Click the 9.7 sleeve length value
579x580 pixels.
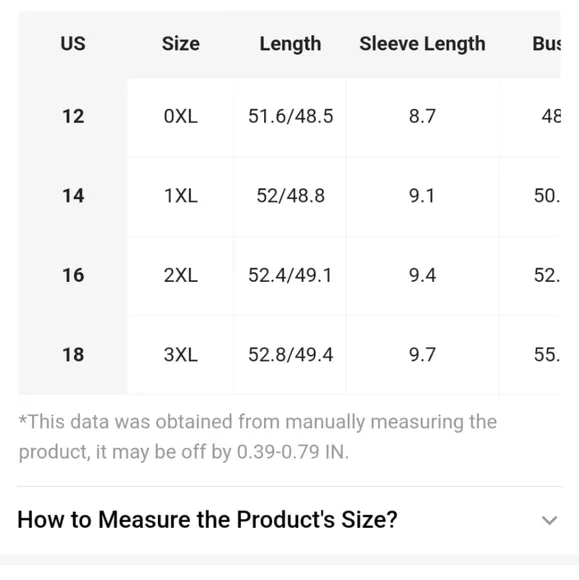pyautogui.click(x=422, y=354)
